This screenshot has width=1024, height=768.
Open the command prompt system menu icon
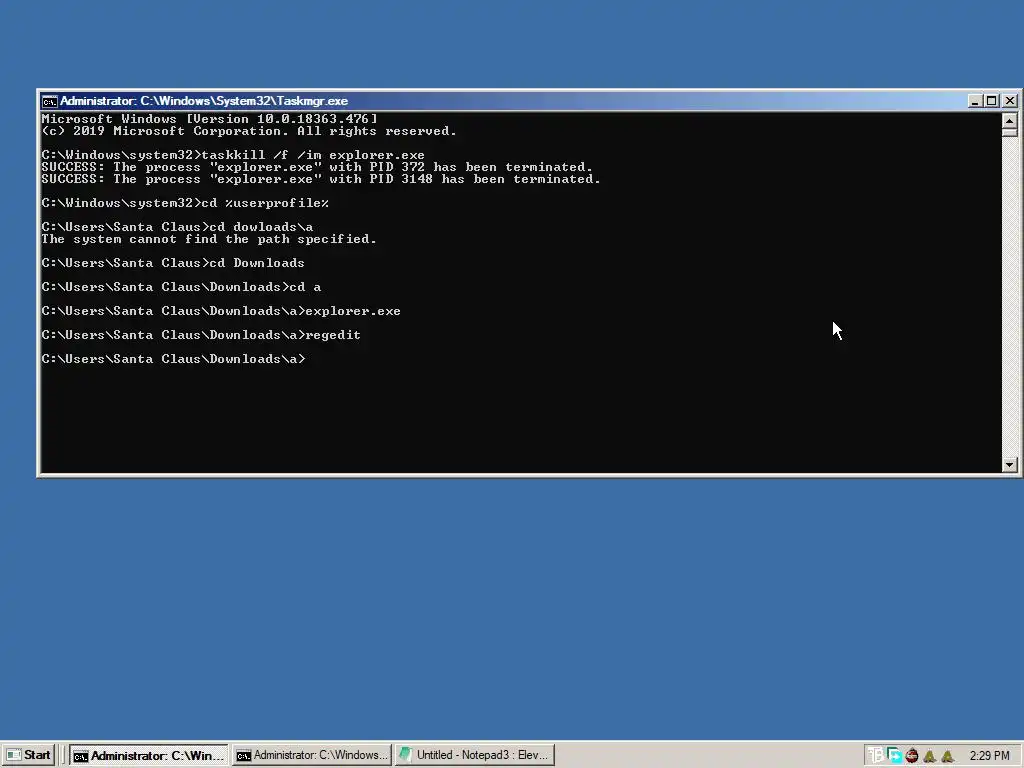tap(49, 101)
